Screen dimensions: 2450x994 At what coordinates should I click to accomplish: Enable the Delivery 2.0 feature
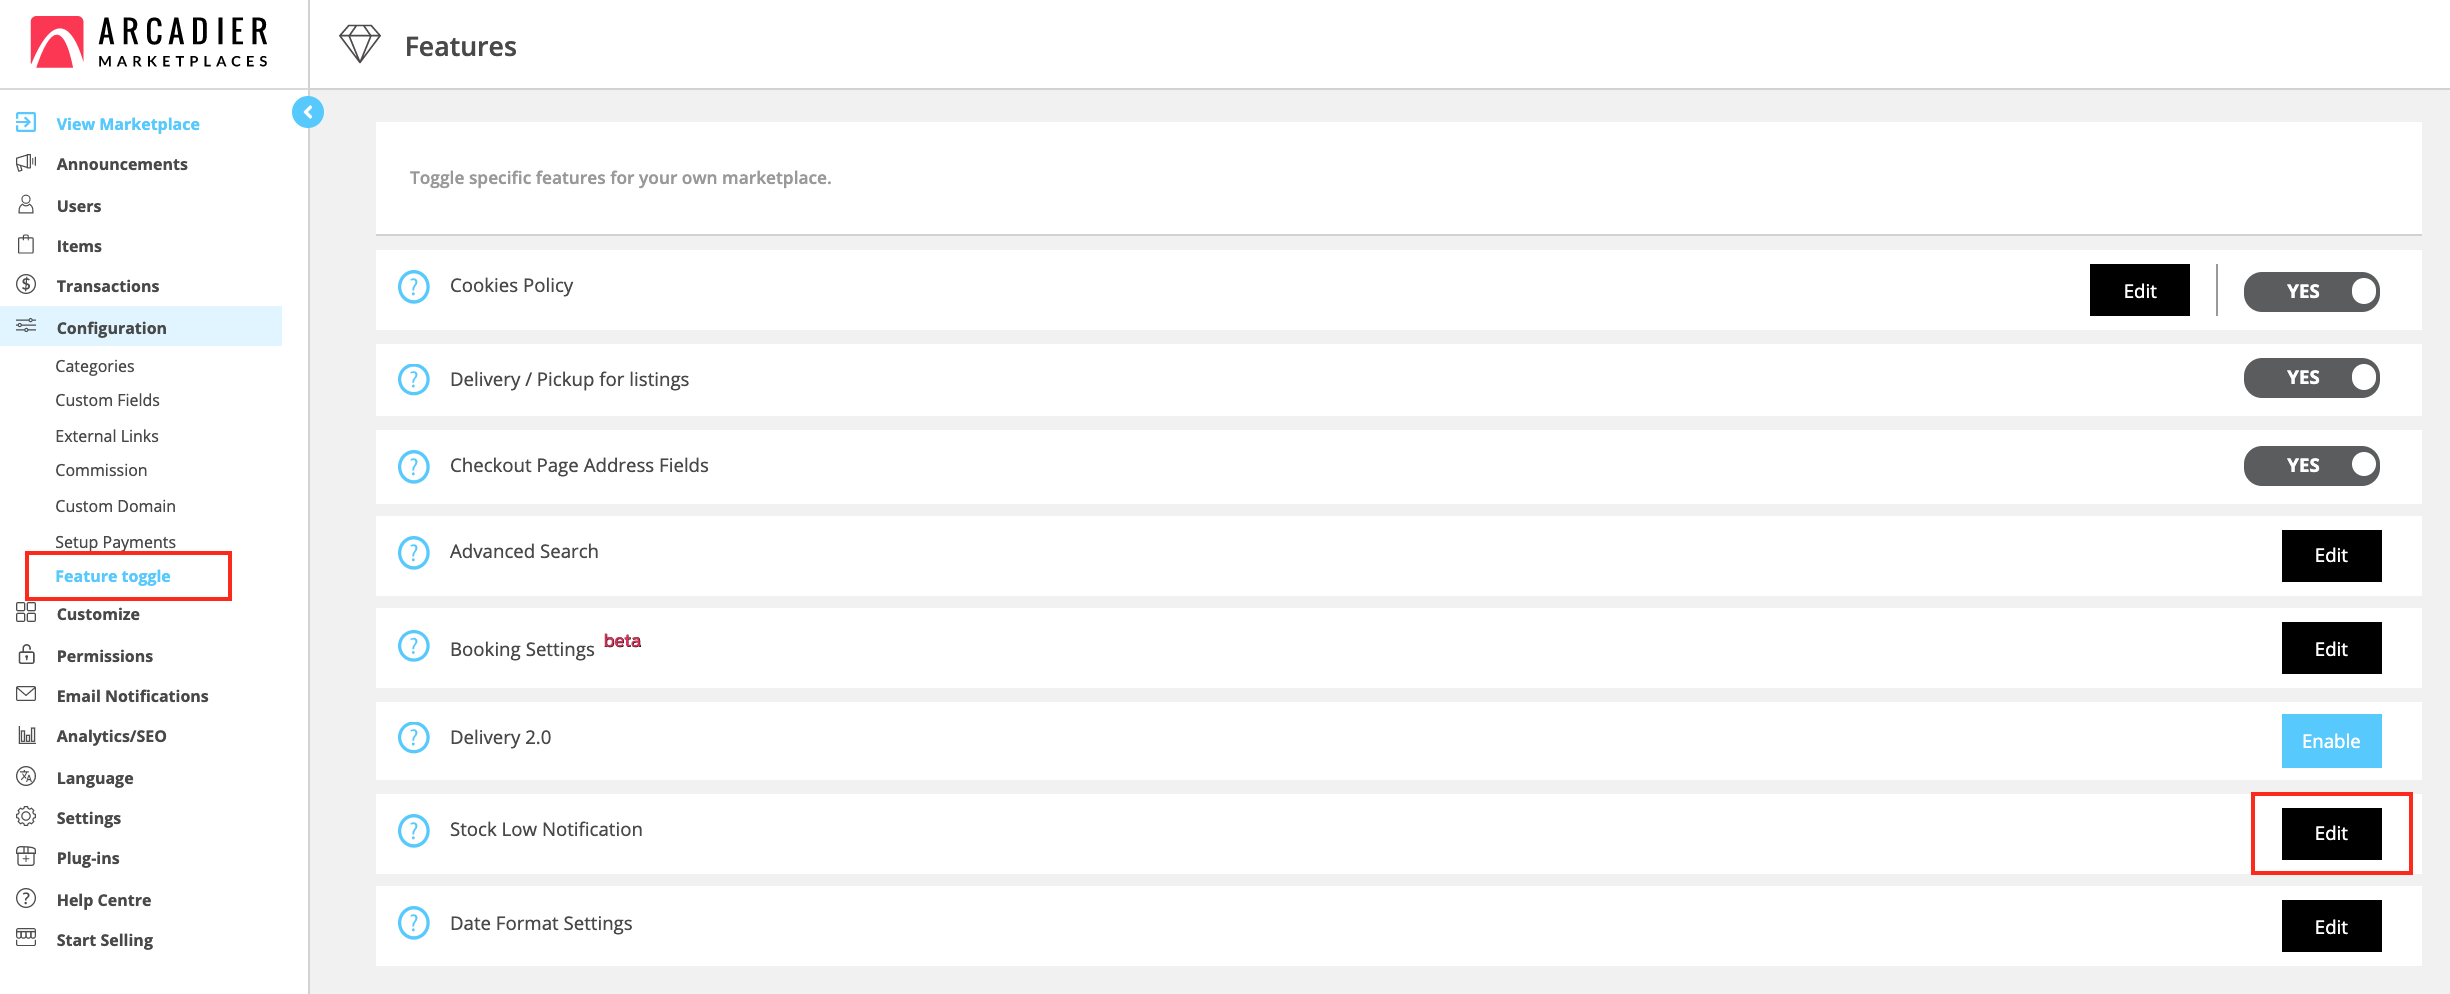click(x=2331, y=741)
